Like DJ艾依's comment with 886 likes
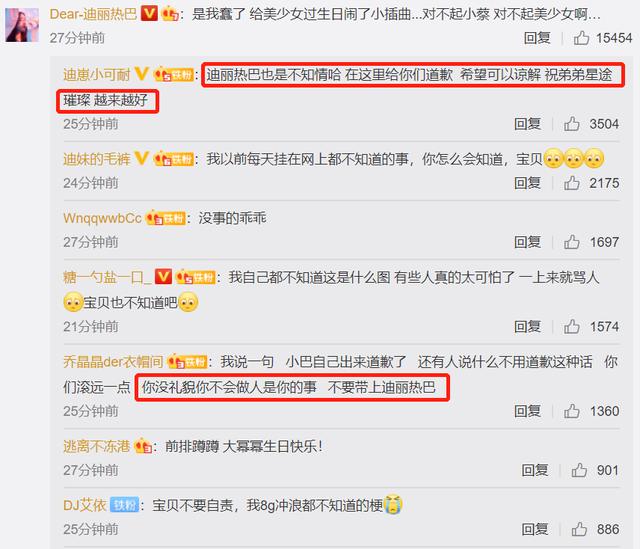Screen dimensions: 640x549 [579, 529]
